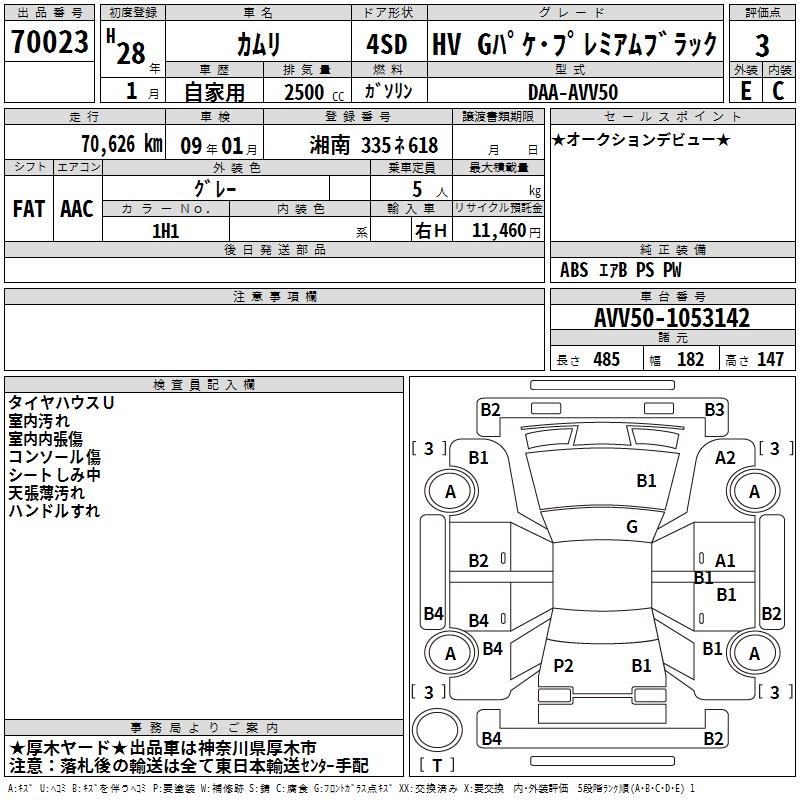Click the A1 door mark on the diagram

click(725, 561)
